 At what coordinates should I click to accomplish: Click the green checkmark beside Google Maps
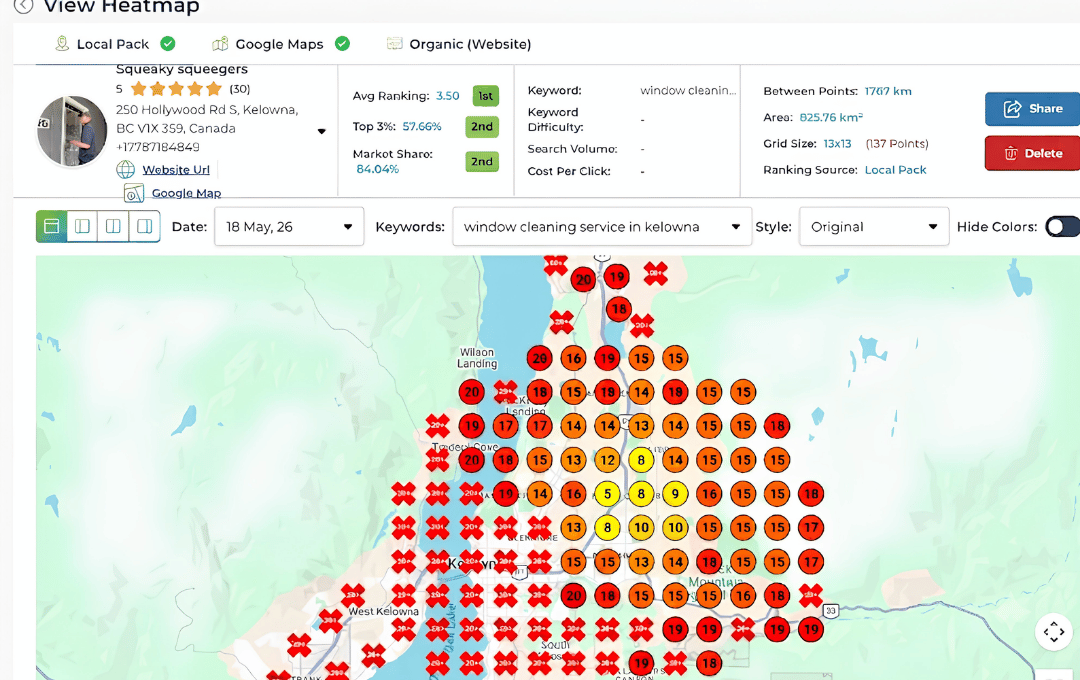[x=342, y=44]
